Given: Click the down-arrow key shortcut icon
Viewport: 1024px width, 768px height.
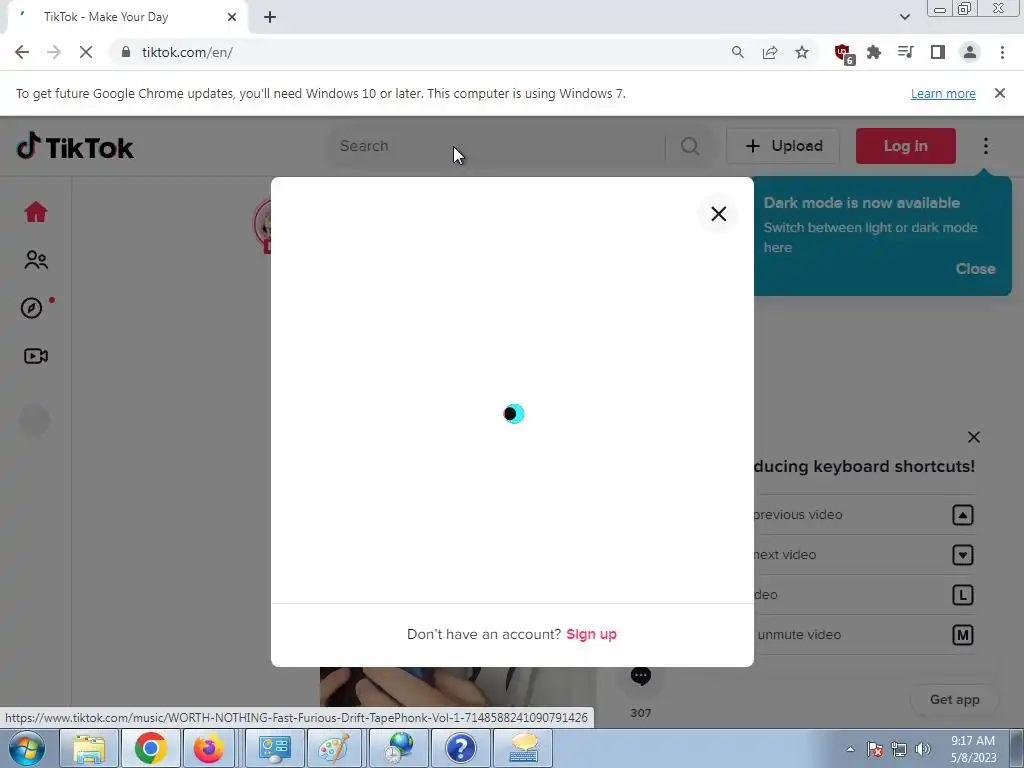Looking at the screenshot, I should pos(963,554).
